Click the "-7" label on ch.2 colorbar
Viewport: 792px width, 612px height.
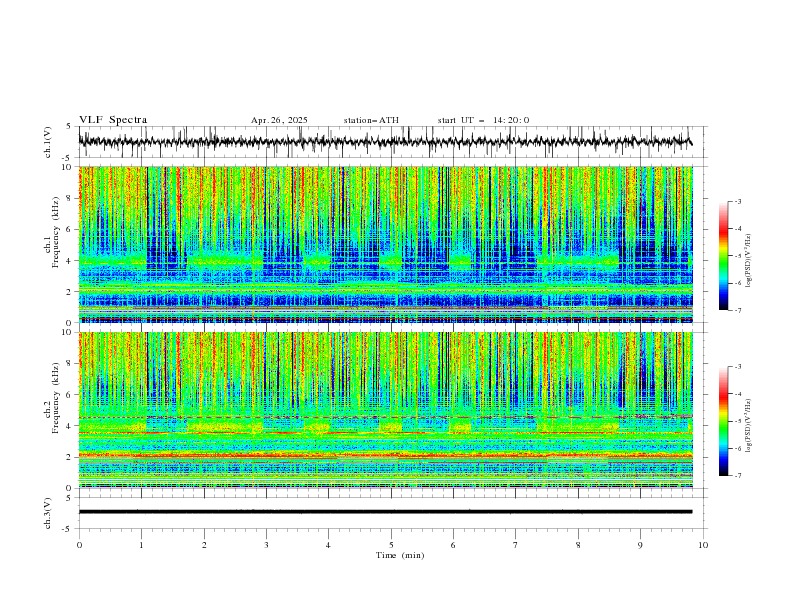(738, 476)
